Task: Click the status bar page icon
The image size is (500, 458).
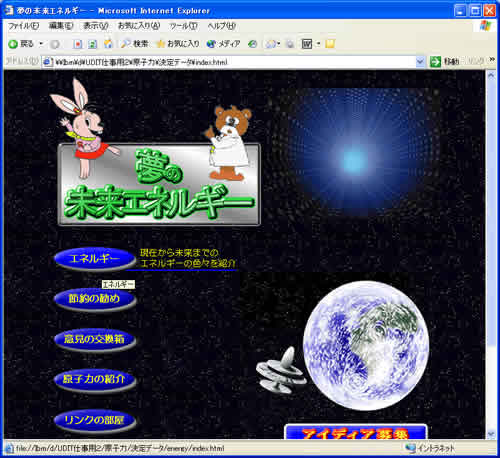Action: tap(9, 448)
